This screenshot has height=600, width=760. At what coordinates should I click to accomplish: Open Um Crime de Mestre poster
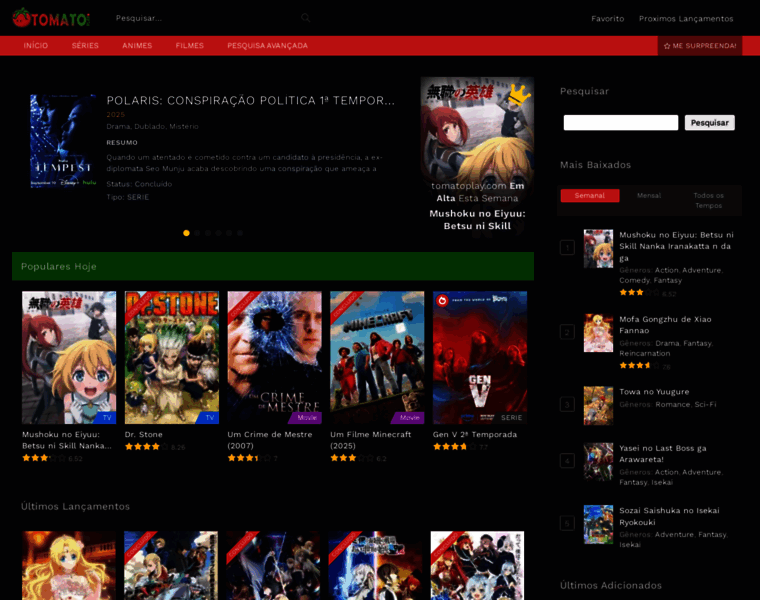click(x=274, y=358)
